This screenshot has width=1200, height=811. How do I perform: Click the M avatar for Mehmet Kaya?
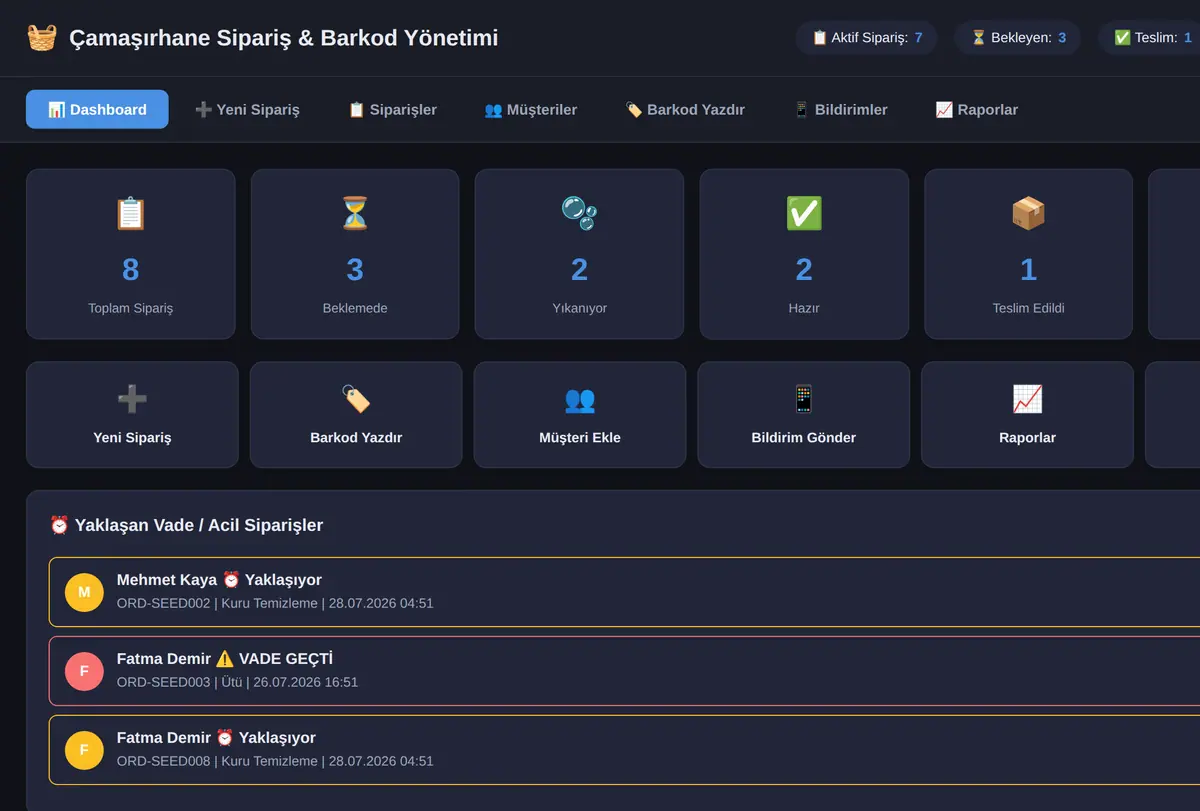pos(84,592)
